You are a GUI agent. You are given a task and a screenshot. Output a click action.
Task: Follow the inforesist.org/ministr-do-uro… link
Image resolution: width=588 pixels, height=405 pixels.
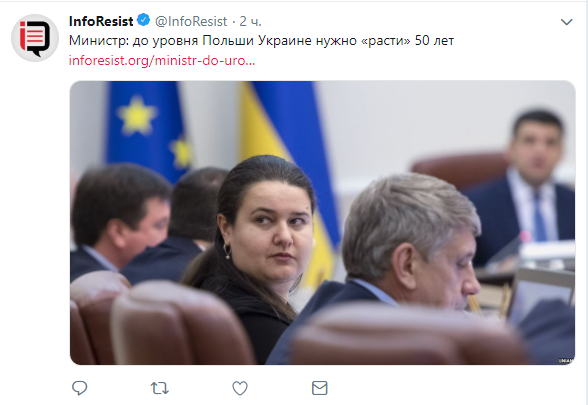(x=162, y=60)
